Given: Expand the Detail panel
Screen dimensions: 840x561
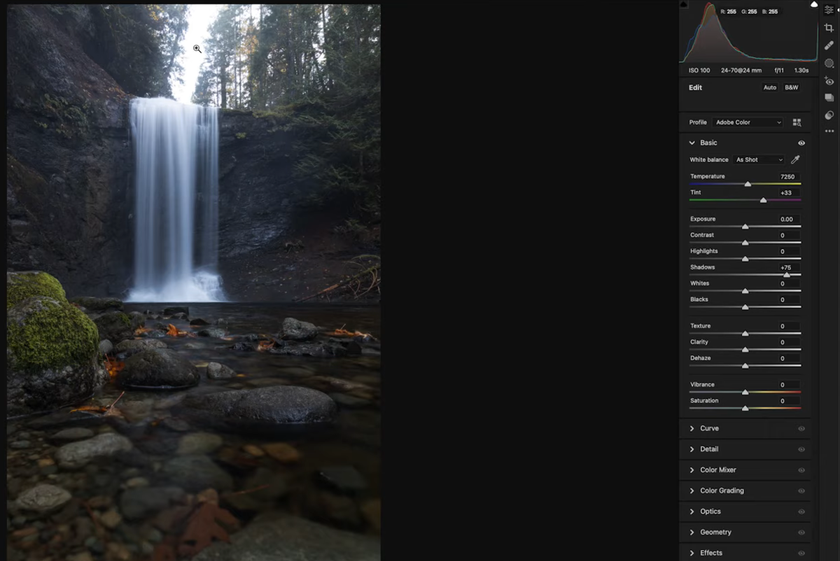Looking at the screenshot, I should pos(692,450).
